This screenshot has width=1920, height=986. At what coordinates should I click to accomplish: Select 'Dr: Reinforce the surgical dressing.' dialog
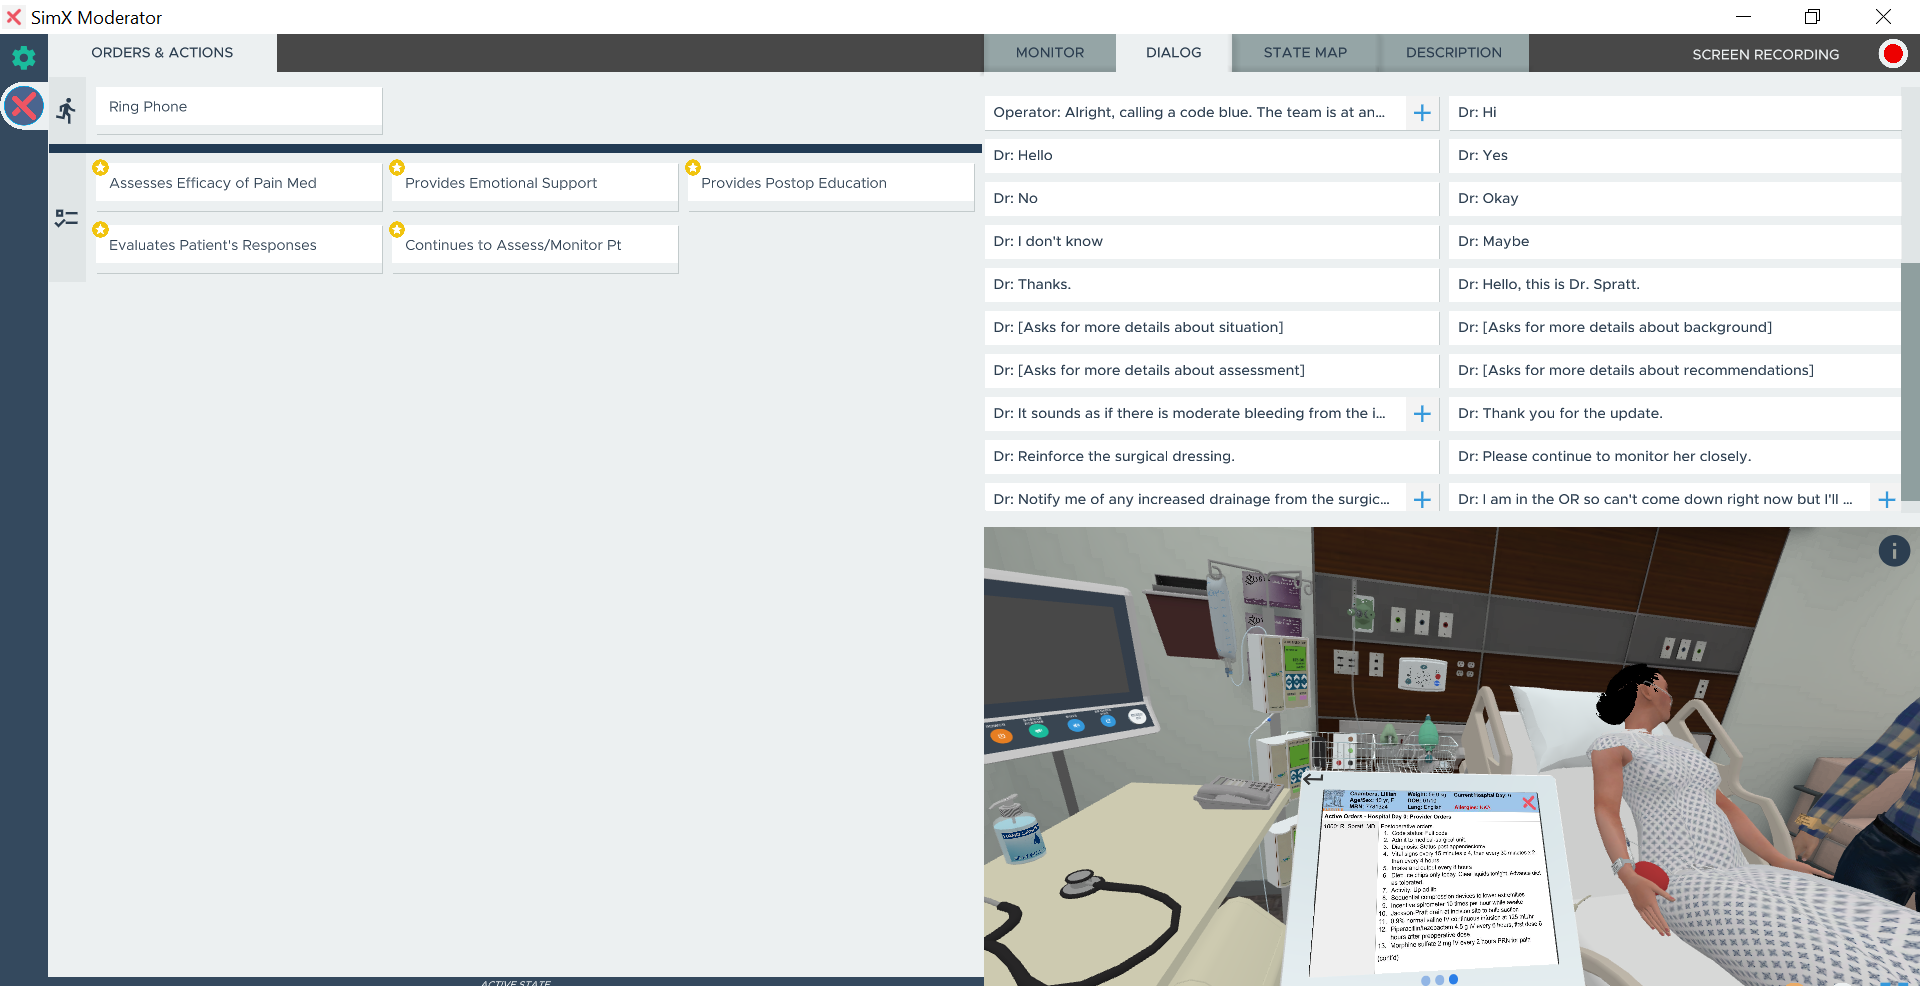pyautogui.click(x=1210, y=456)
